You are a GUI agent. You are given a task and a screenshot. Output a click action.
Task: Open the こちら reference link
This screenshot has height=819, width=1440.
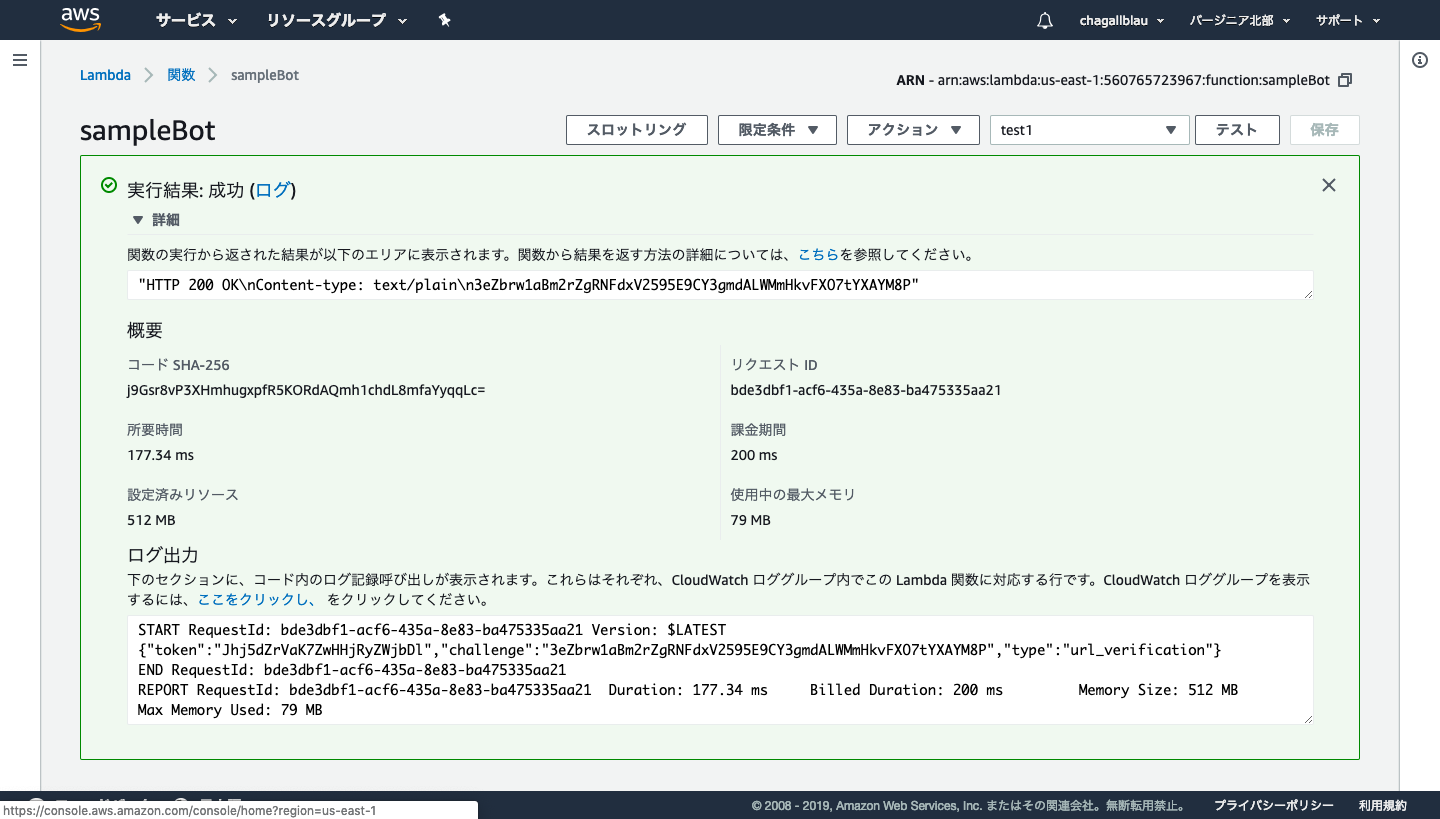818,255
